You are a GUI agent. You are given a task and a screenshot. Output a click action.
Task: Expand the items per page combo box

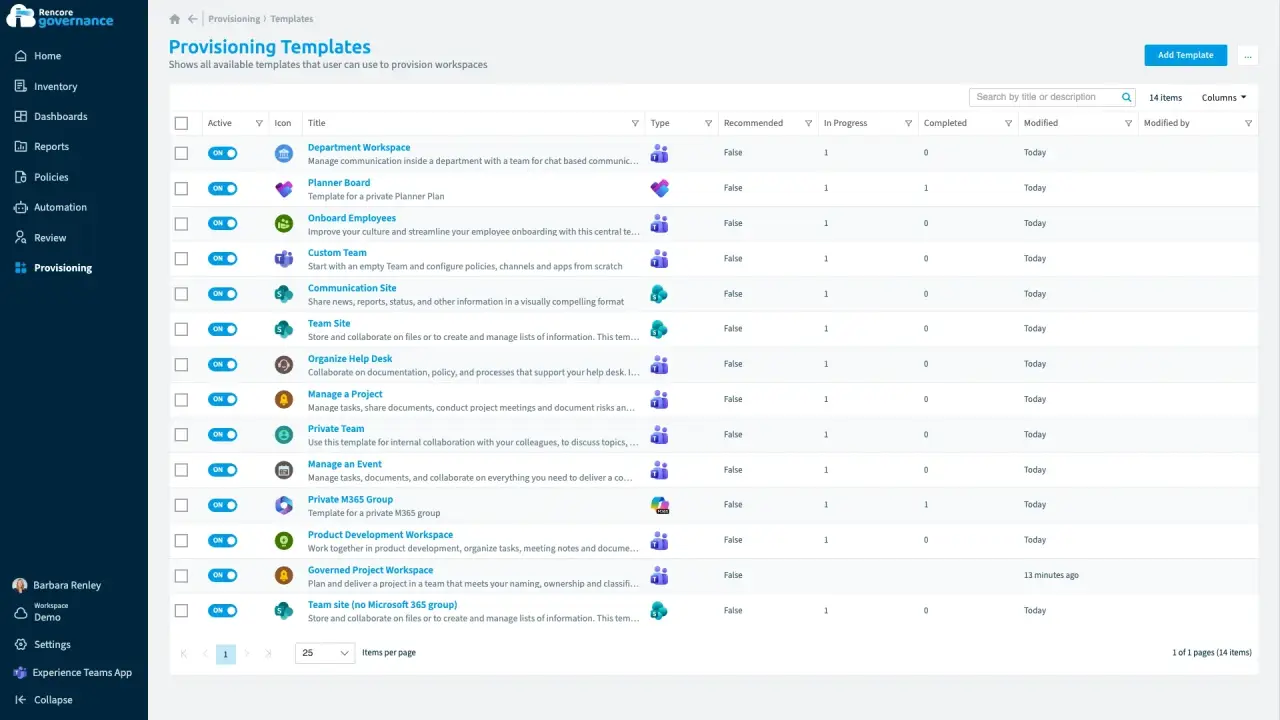(325, 653)
